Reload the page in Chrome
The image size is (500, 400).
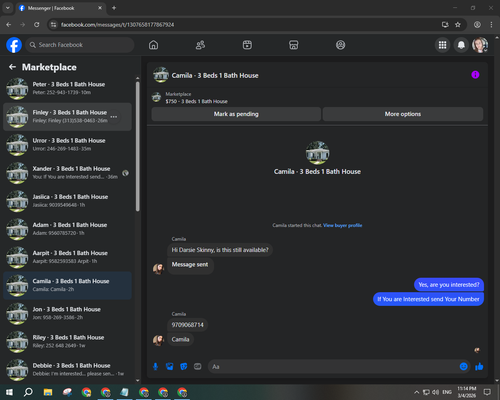37,25
